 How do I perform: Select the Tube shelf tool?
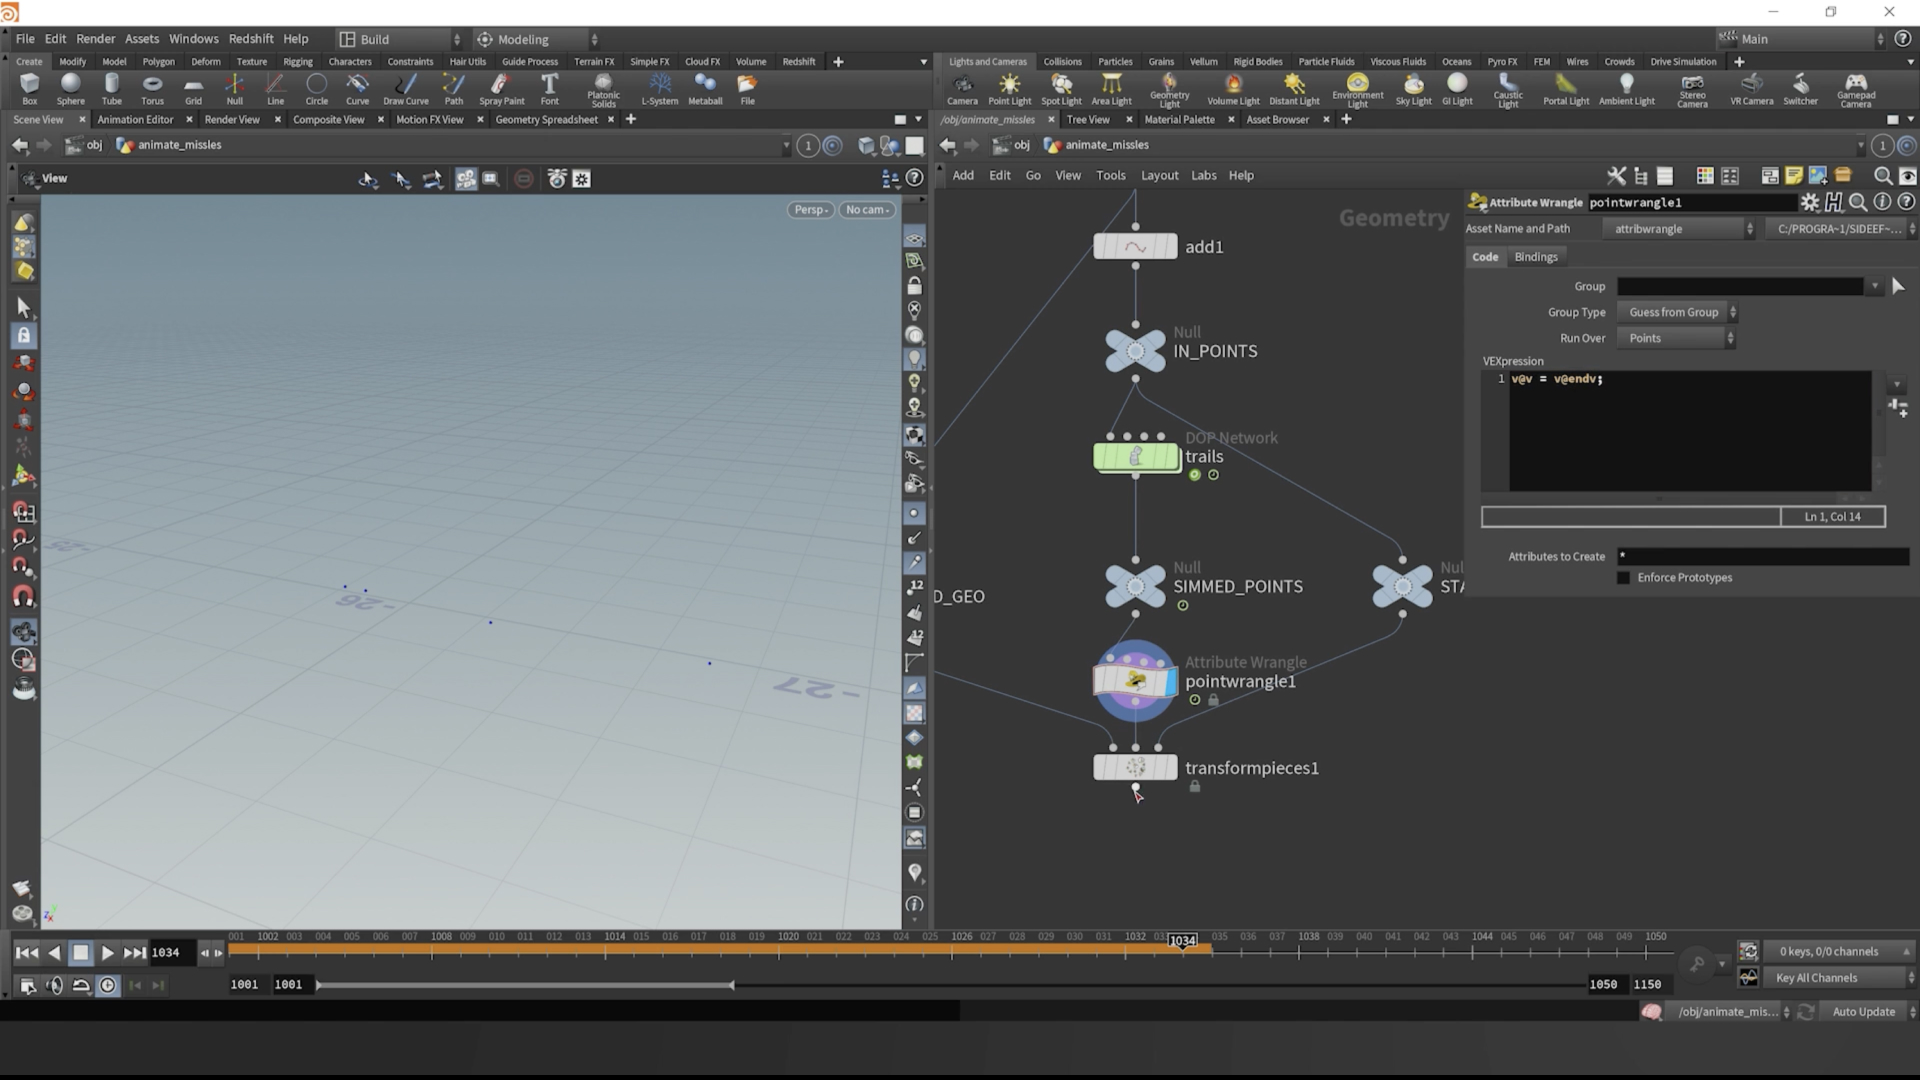pyautogui.click(x=111, y=89)
